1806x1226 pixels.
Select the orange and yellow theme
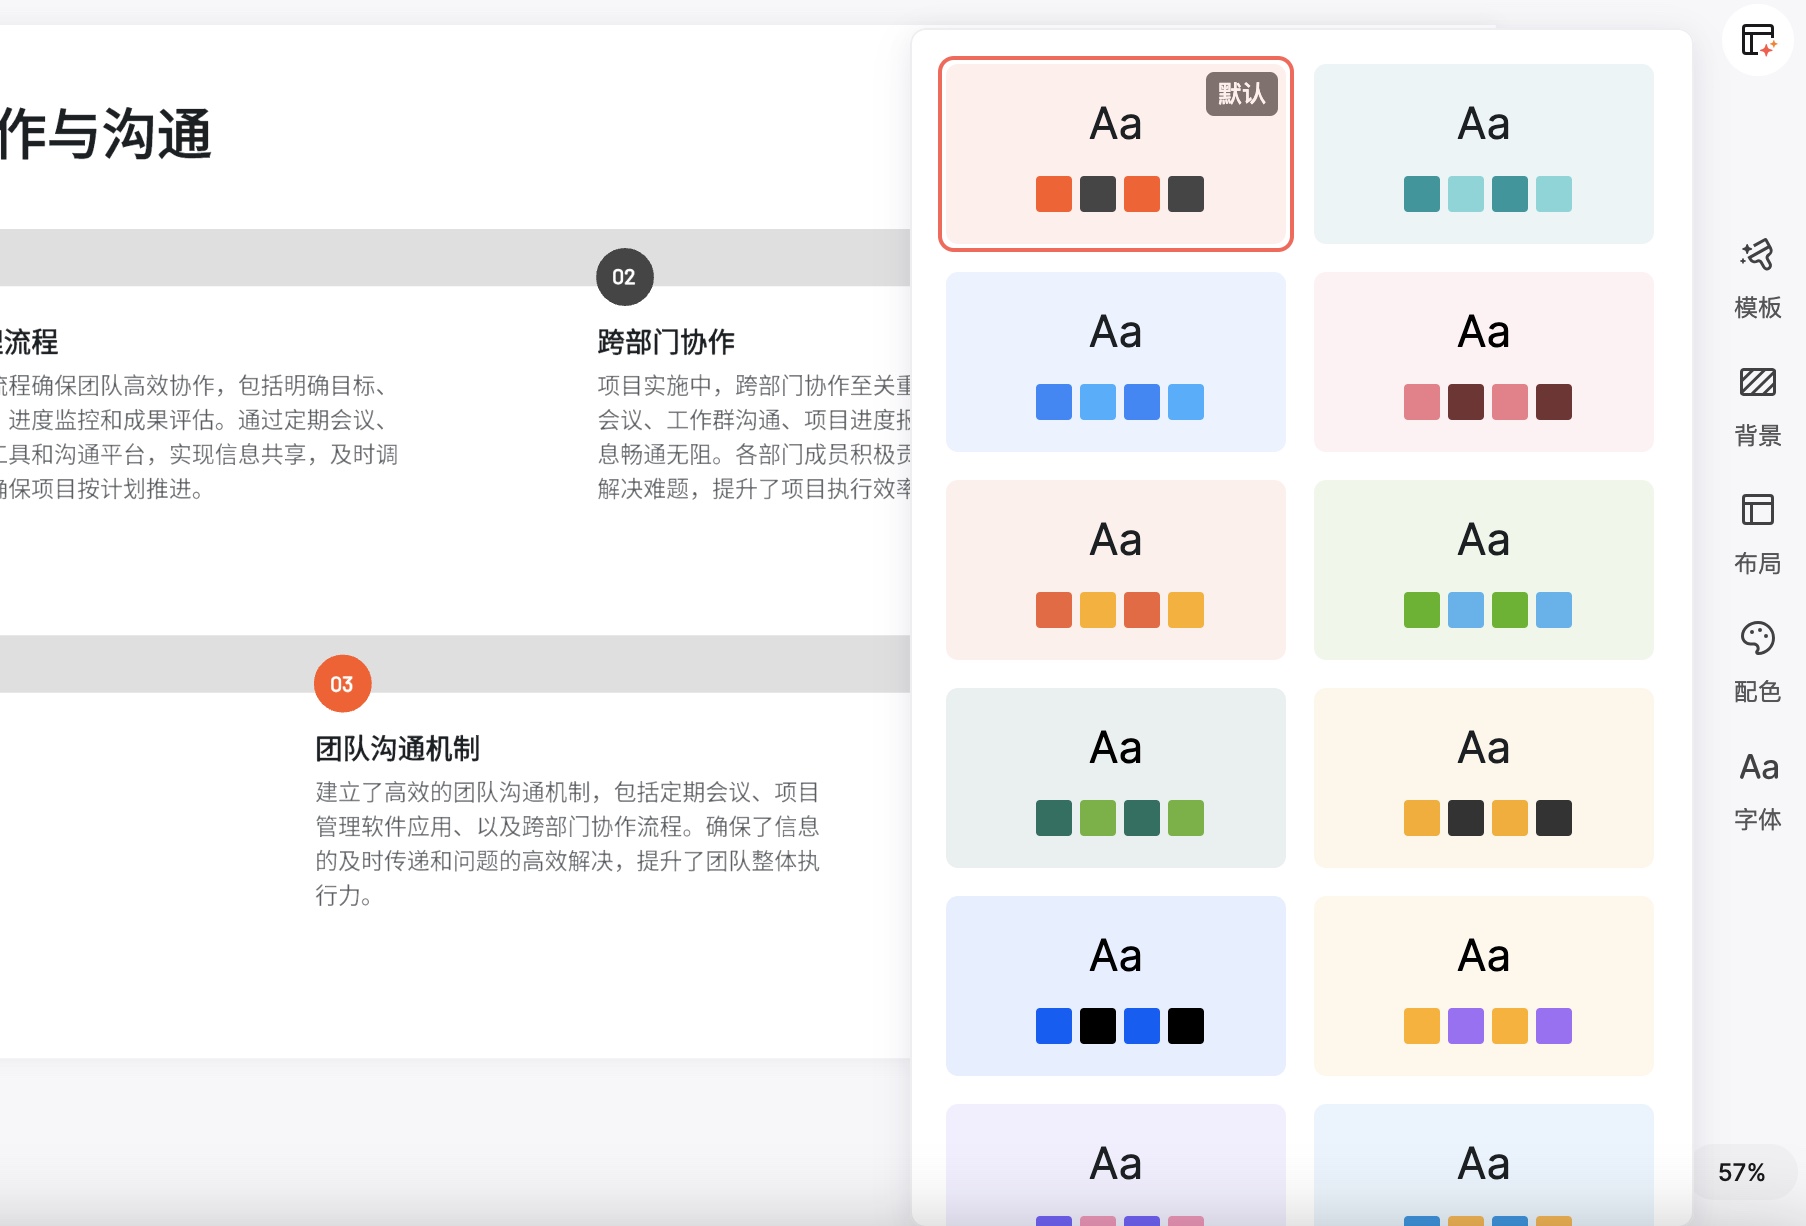tap(1116, 570)
